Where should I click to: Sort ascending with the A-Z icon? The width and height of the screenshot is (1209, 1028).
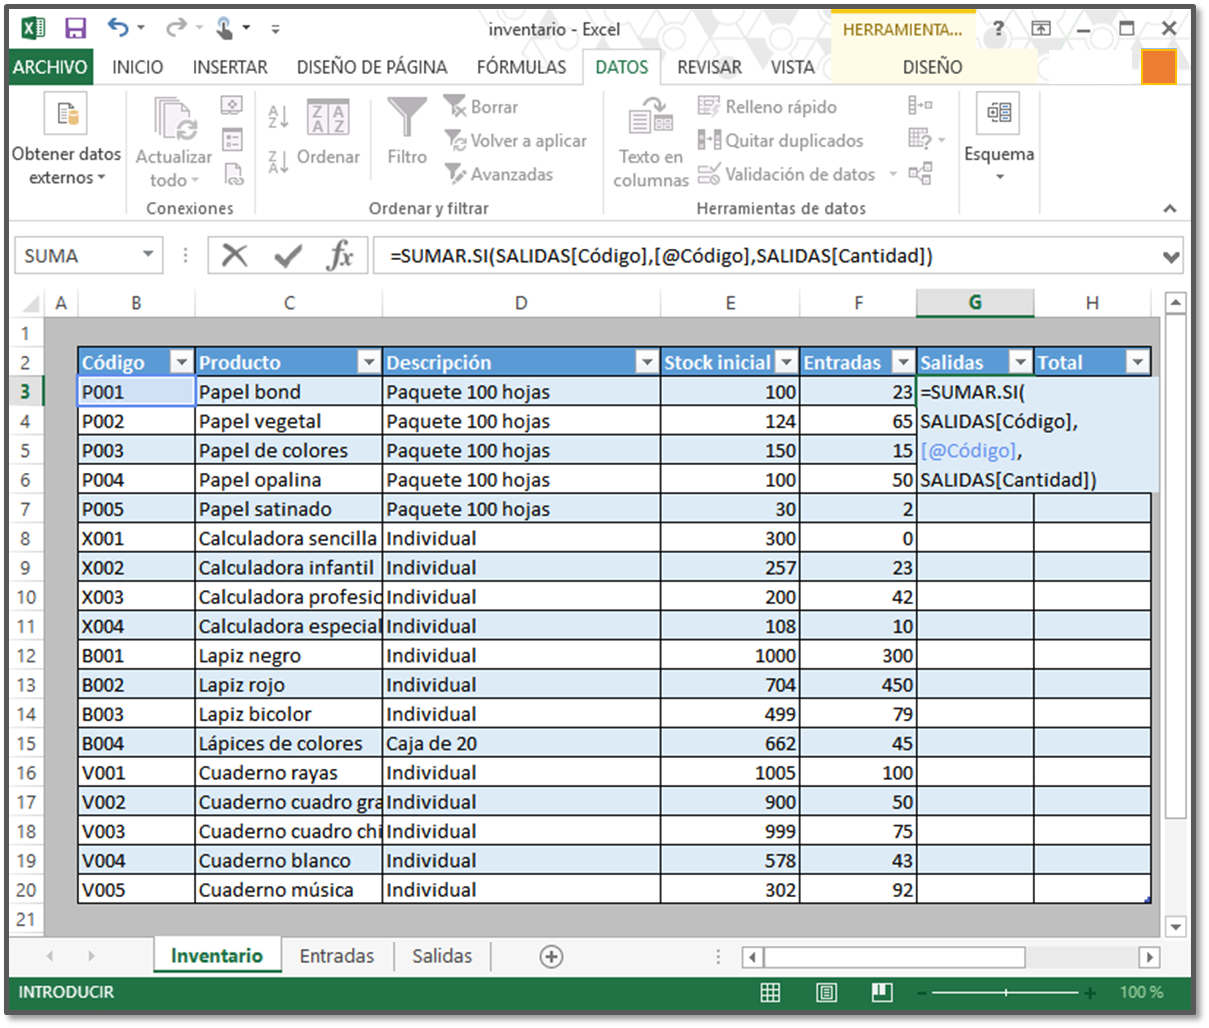click(x=278, y=116)
